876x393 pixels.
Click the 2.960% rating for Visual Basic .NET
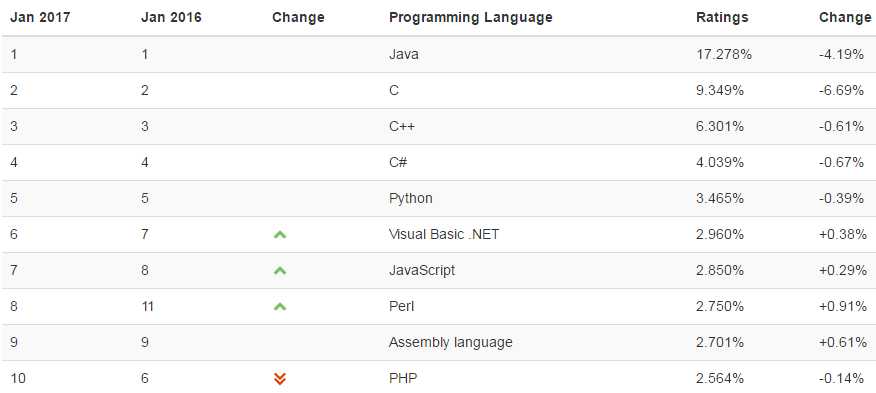pos(720,234)
